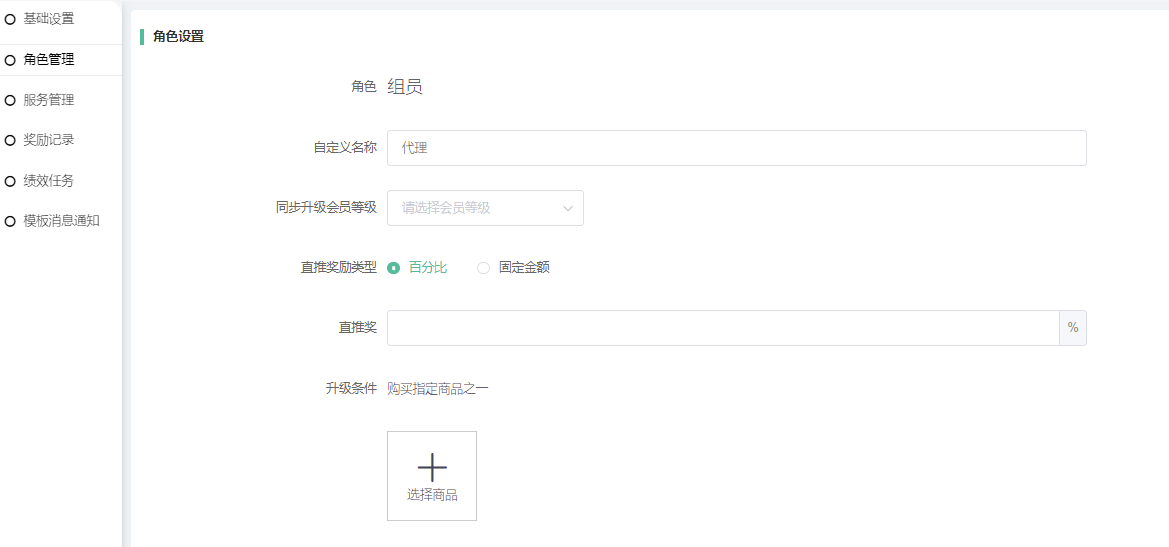
Task: Click the 固定金额 label text
Action: [x=524, y=268]
